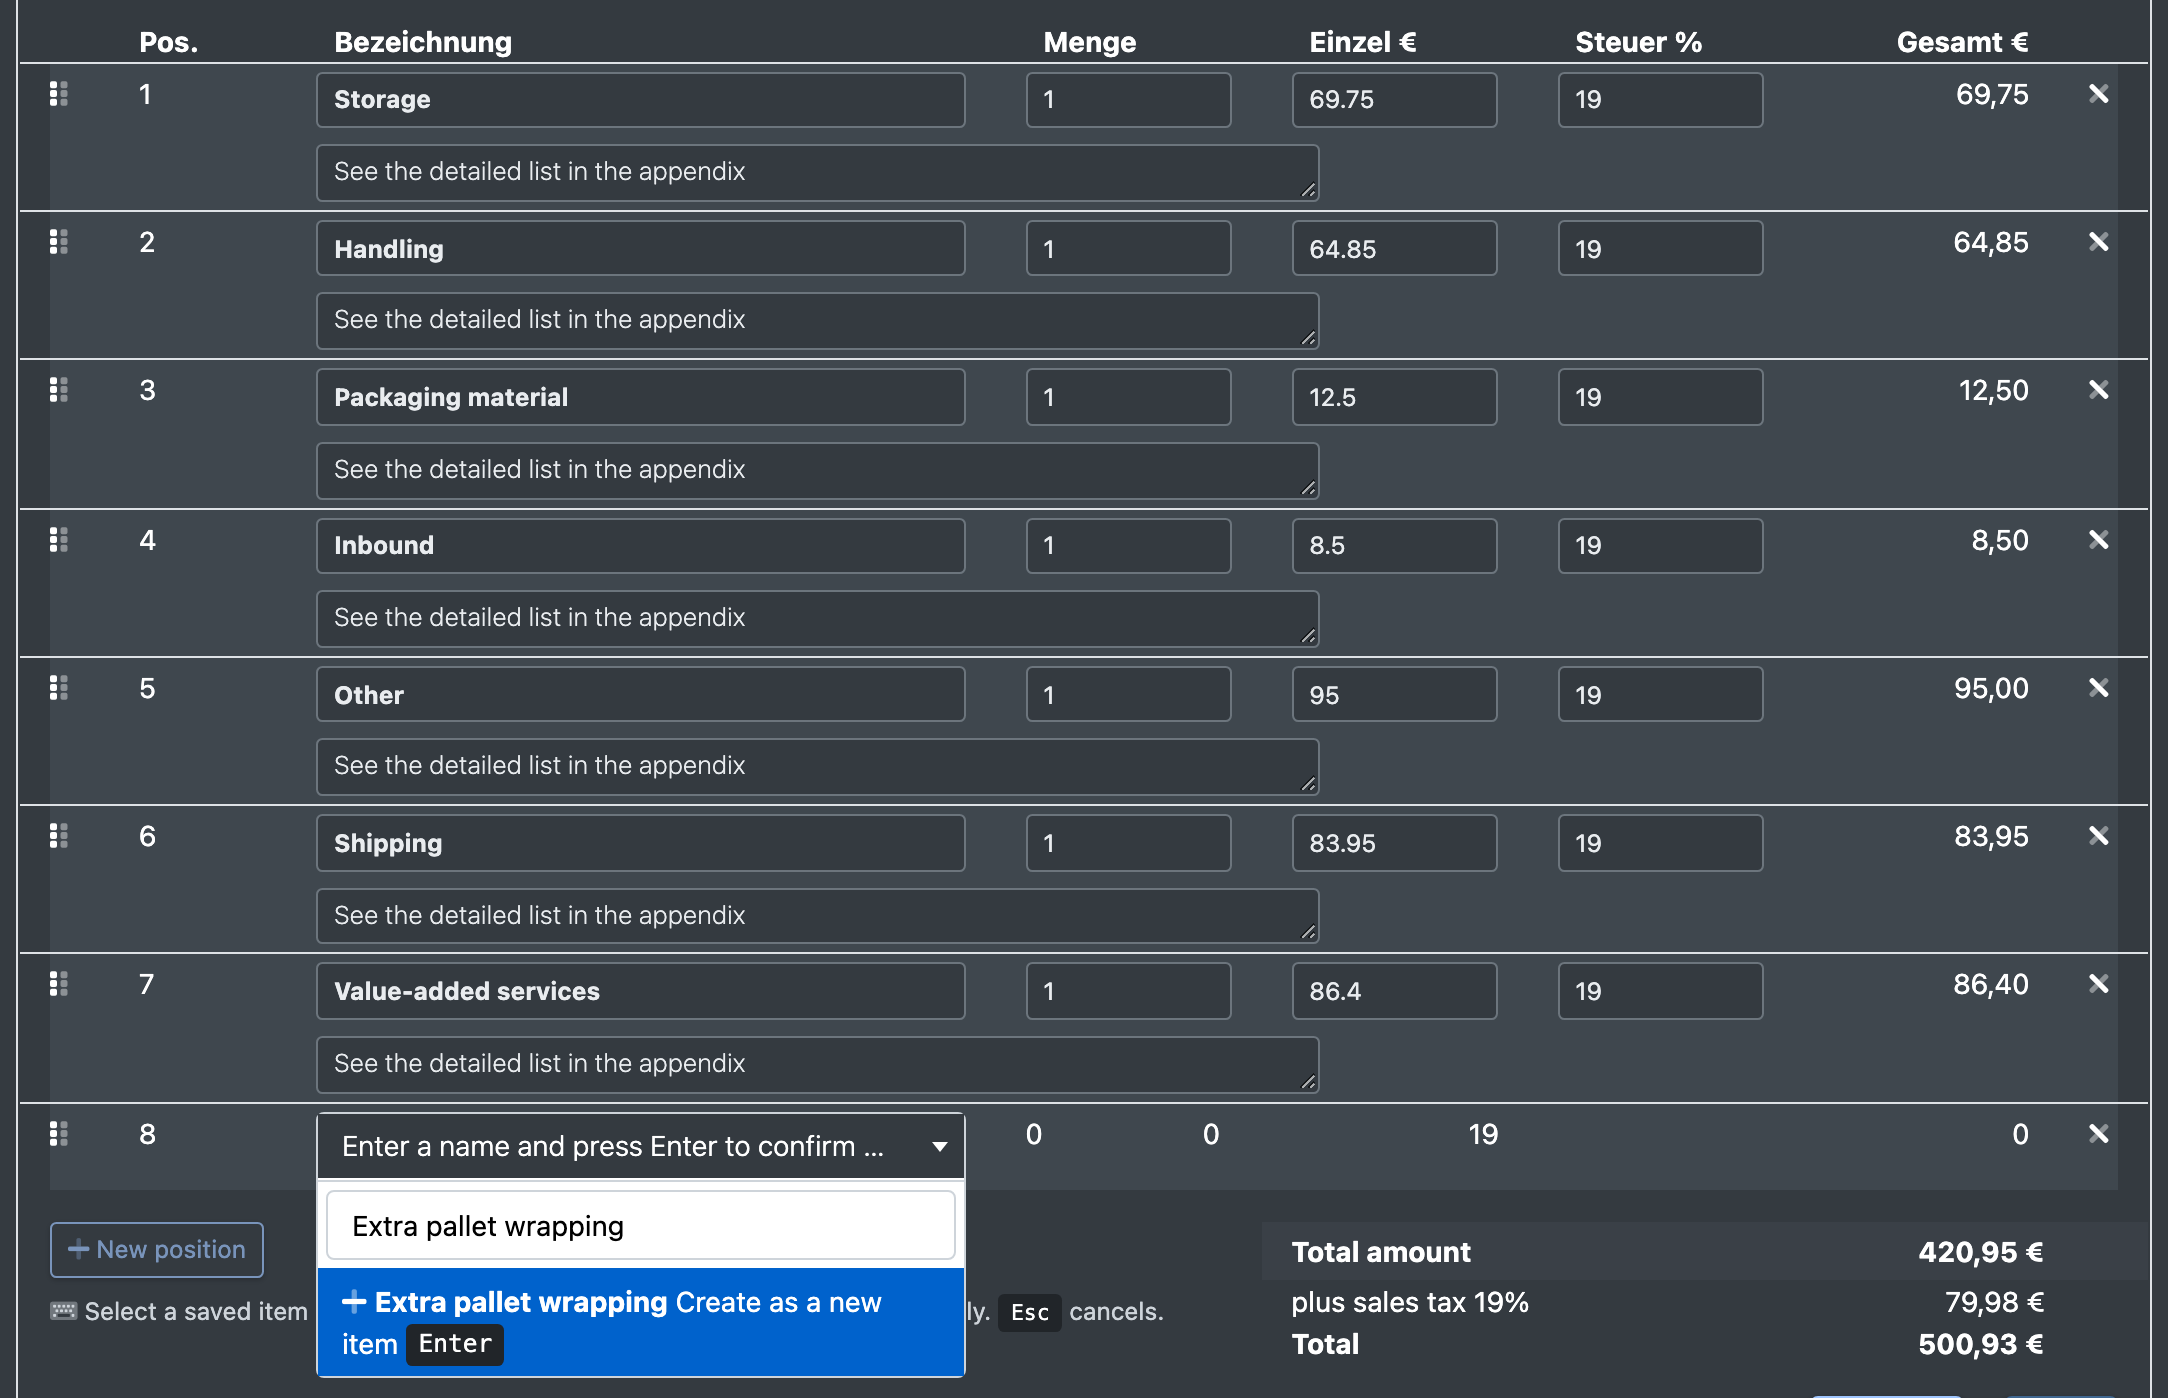Viewport: 2168px width, 1398px height.
Task: Edit the Other quantity field
Action: click(x=1128, y=694)
